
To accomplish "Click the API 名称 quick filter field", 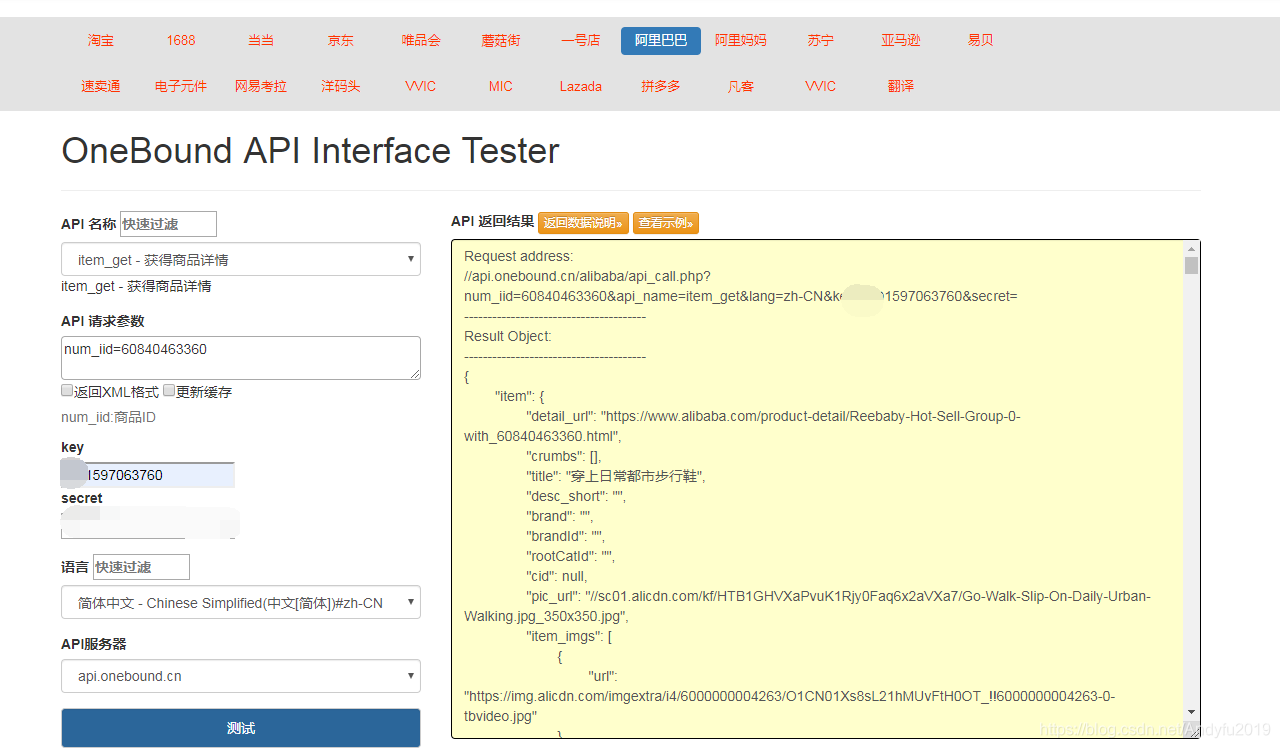I will coord(168,224).
